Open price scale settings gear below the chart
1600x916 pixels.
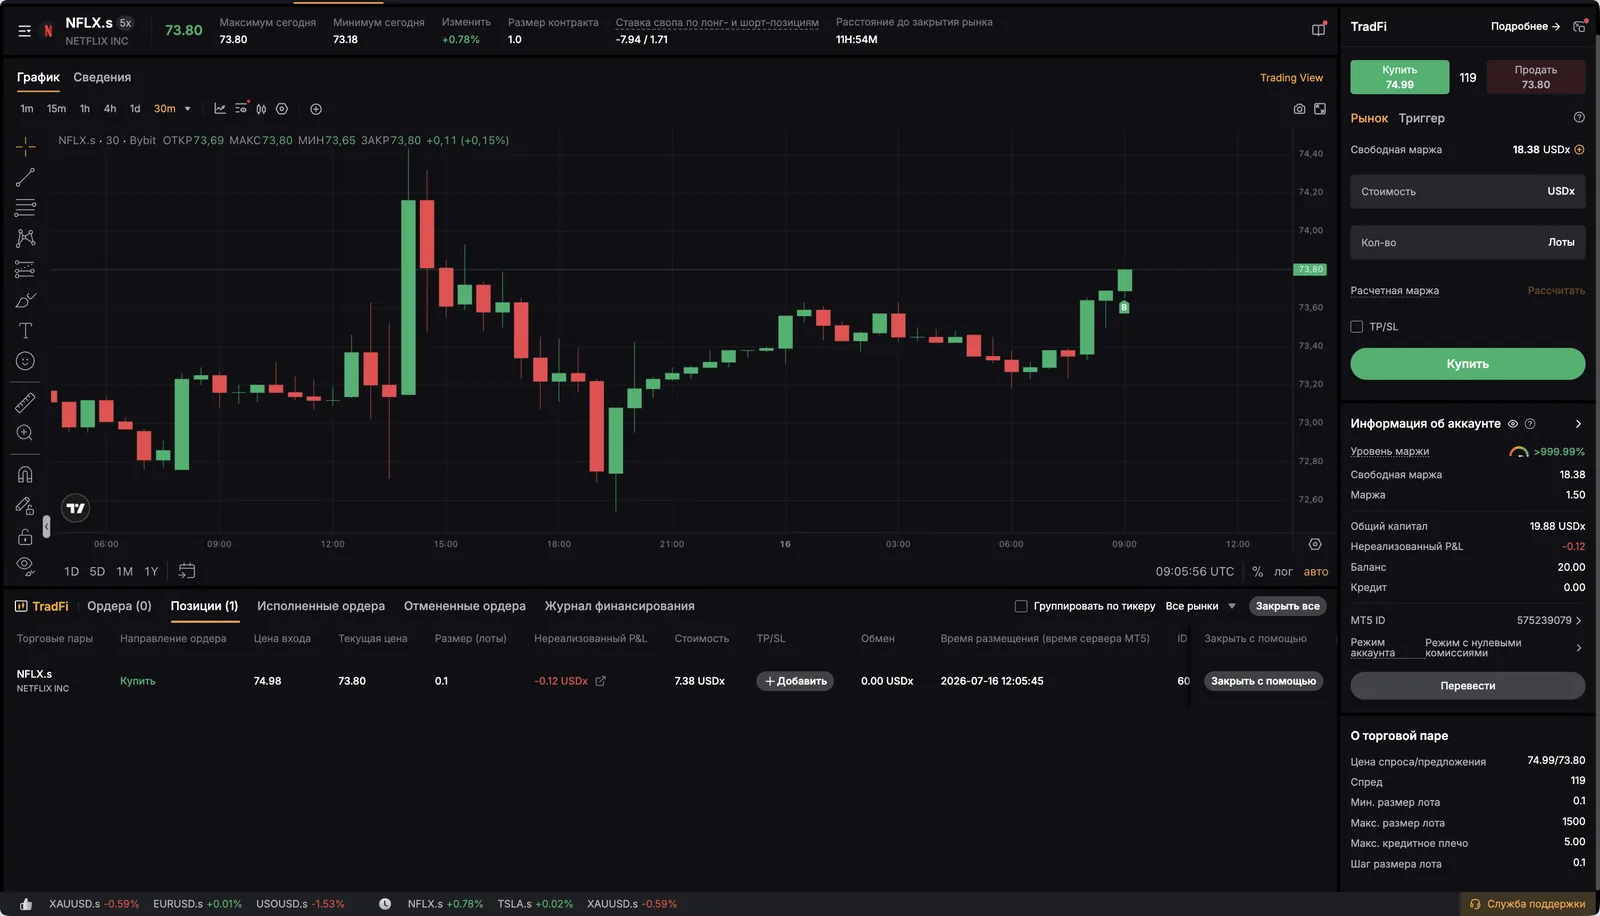point(1315,544)
